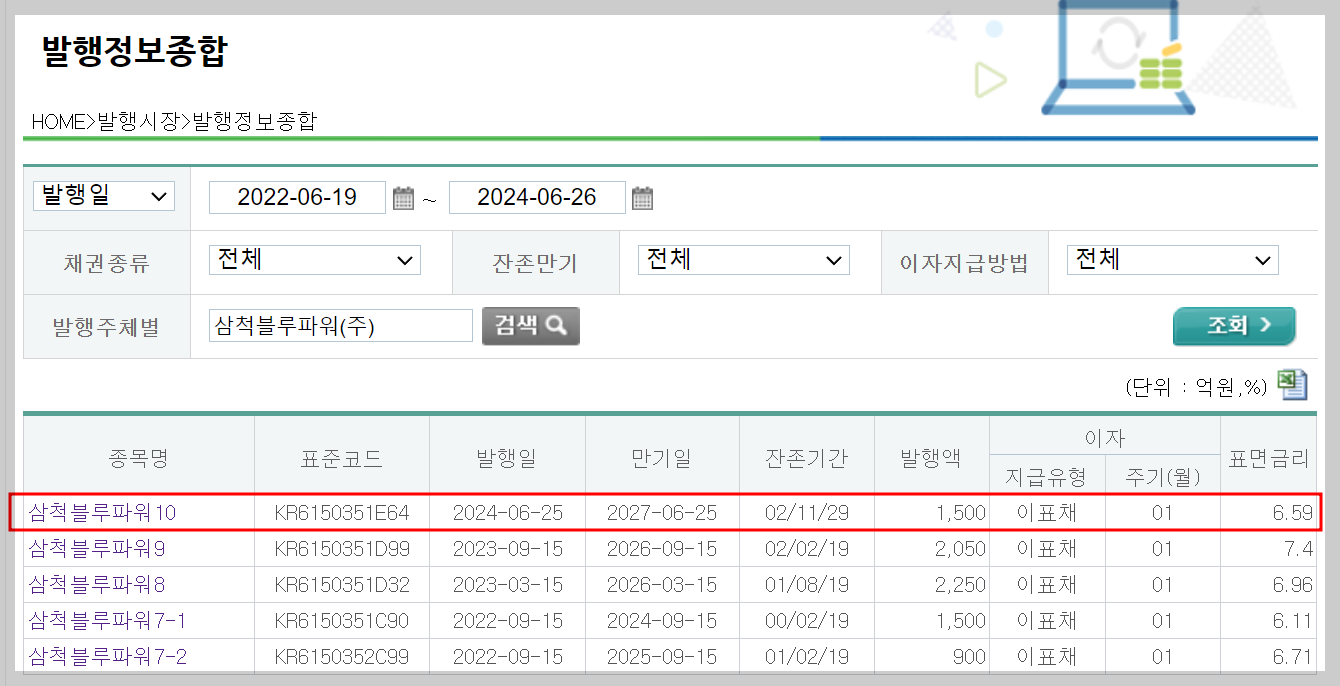Click the 발행정보종합 page title
1340x686 pixels.
click(135, 52)
